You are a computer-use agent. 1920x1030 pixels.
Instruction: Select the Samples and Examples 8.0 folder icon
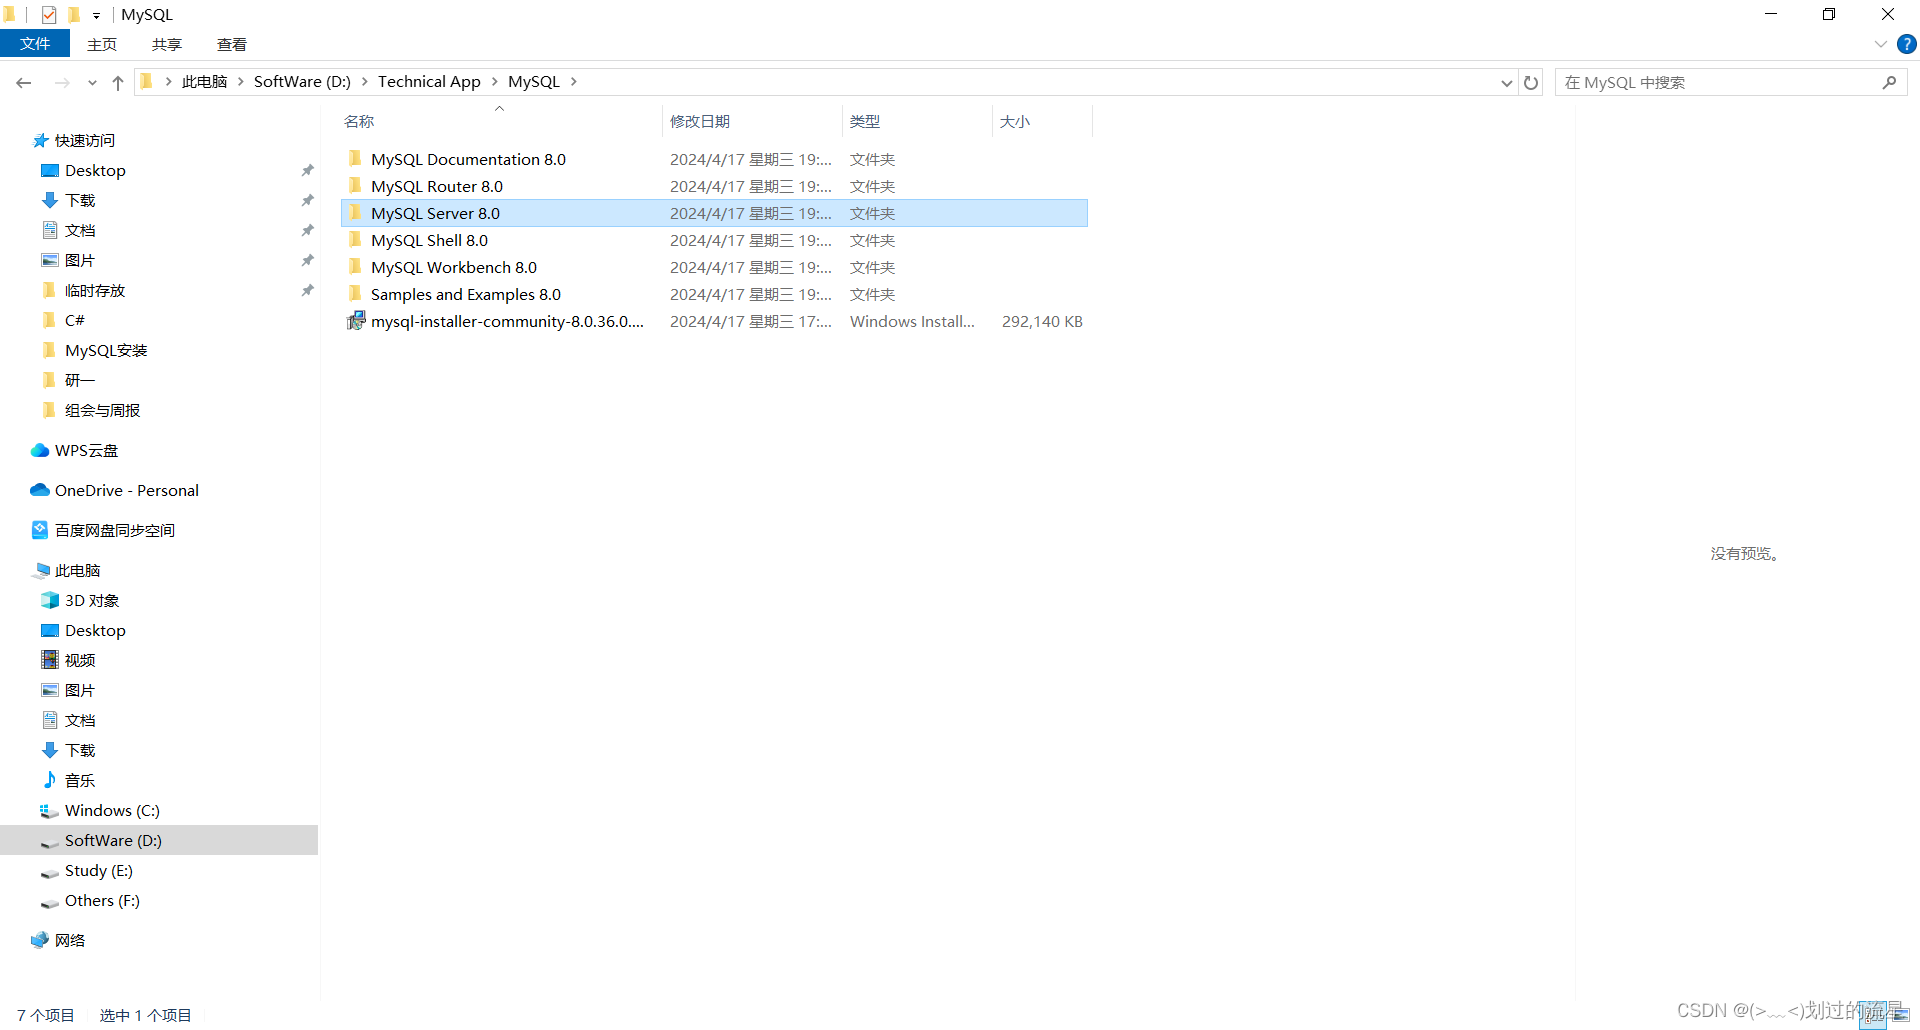point(355,294)
